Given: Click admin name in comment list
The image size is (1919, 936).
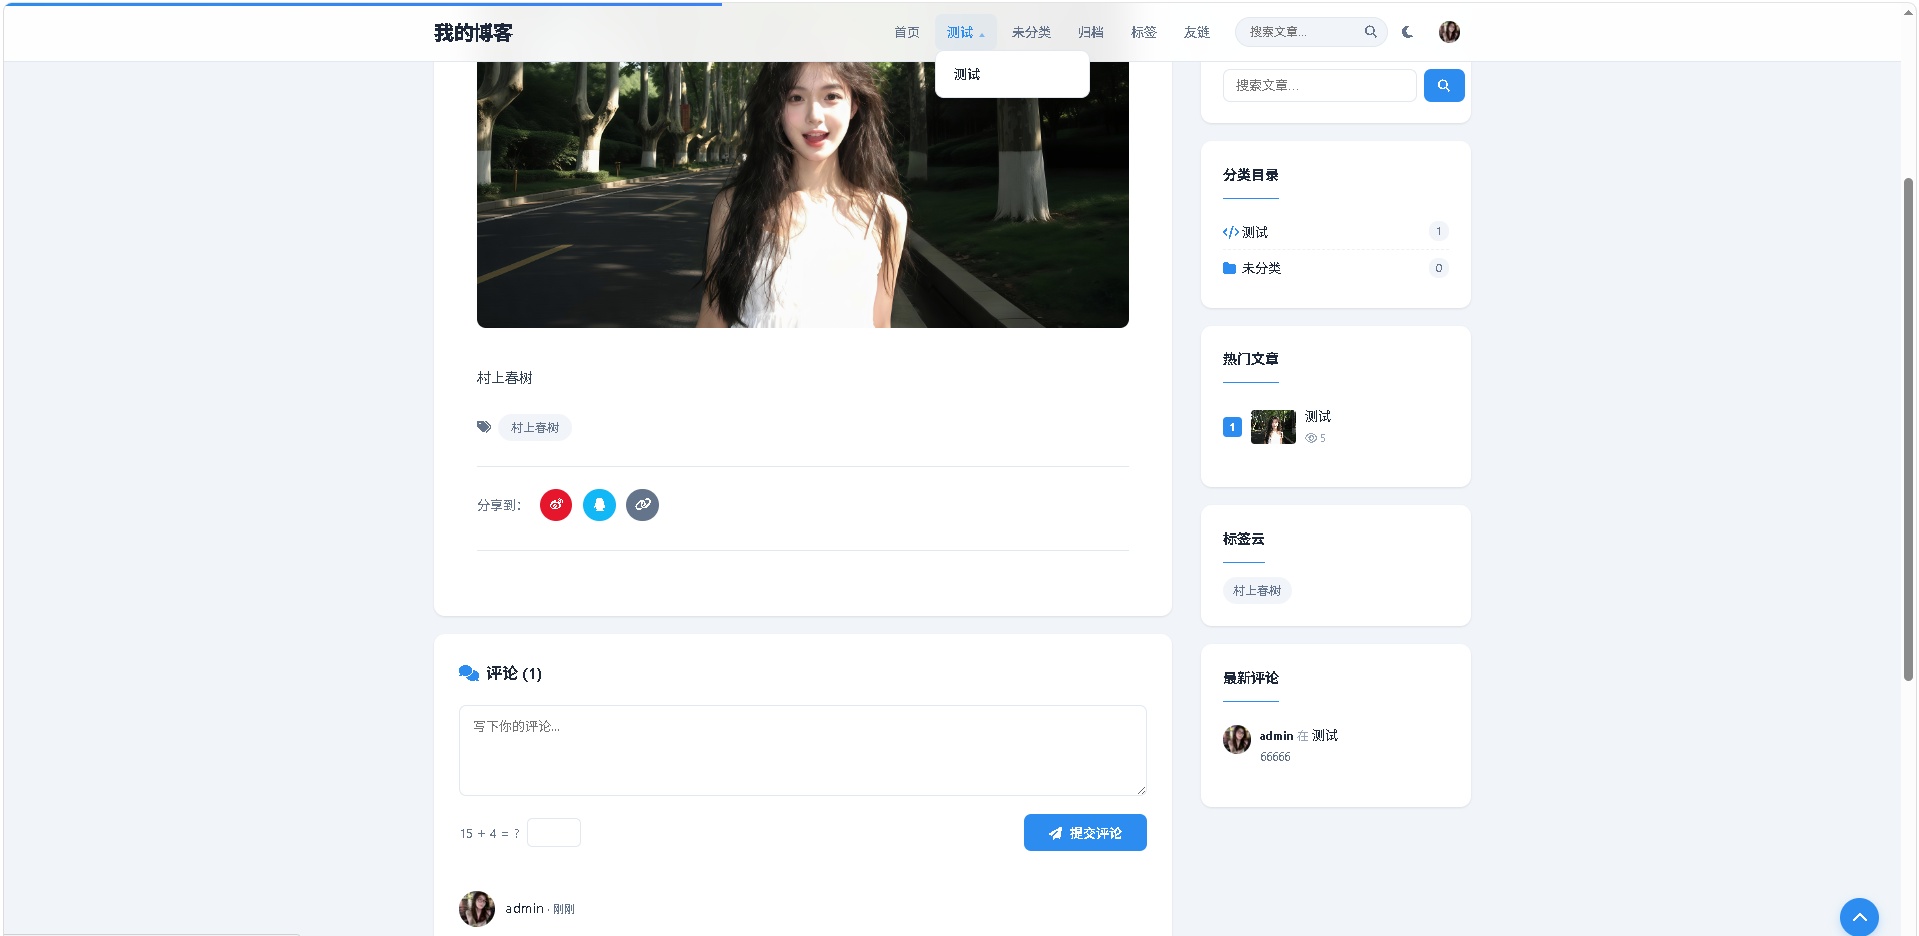Looking at the screenshot, I should (524, 909).
